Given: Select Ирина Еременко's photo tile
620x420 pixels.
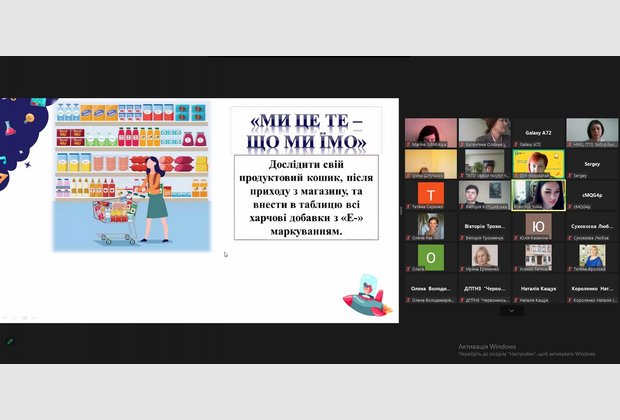Looking at the screenshot, I should point(484,257).
